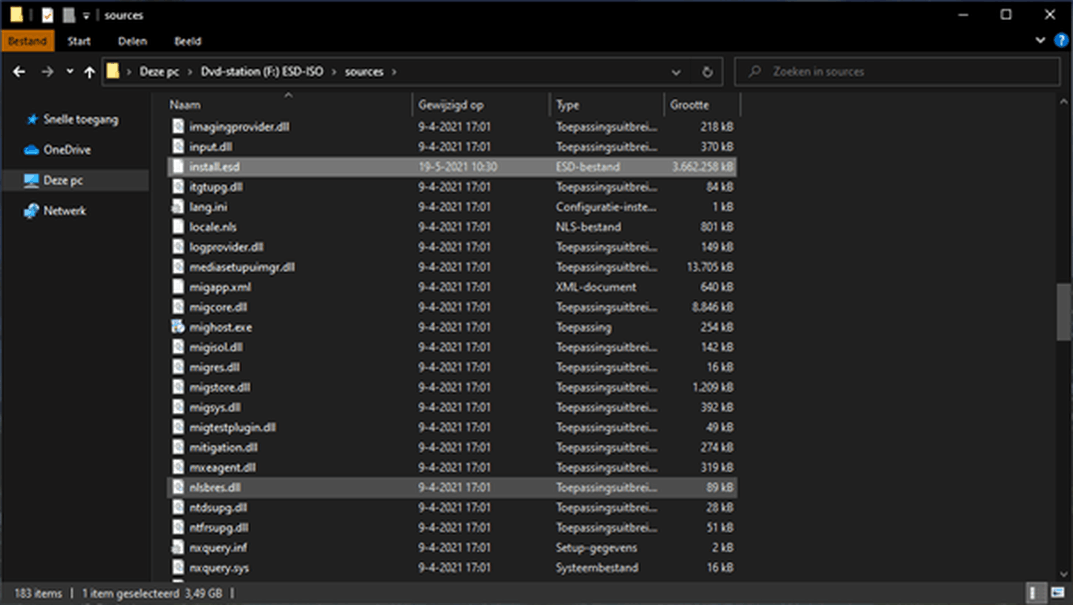Refresh the sources folder view
1073x605 pixels.
[707, 72]
